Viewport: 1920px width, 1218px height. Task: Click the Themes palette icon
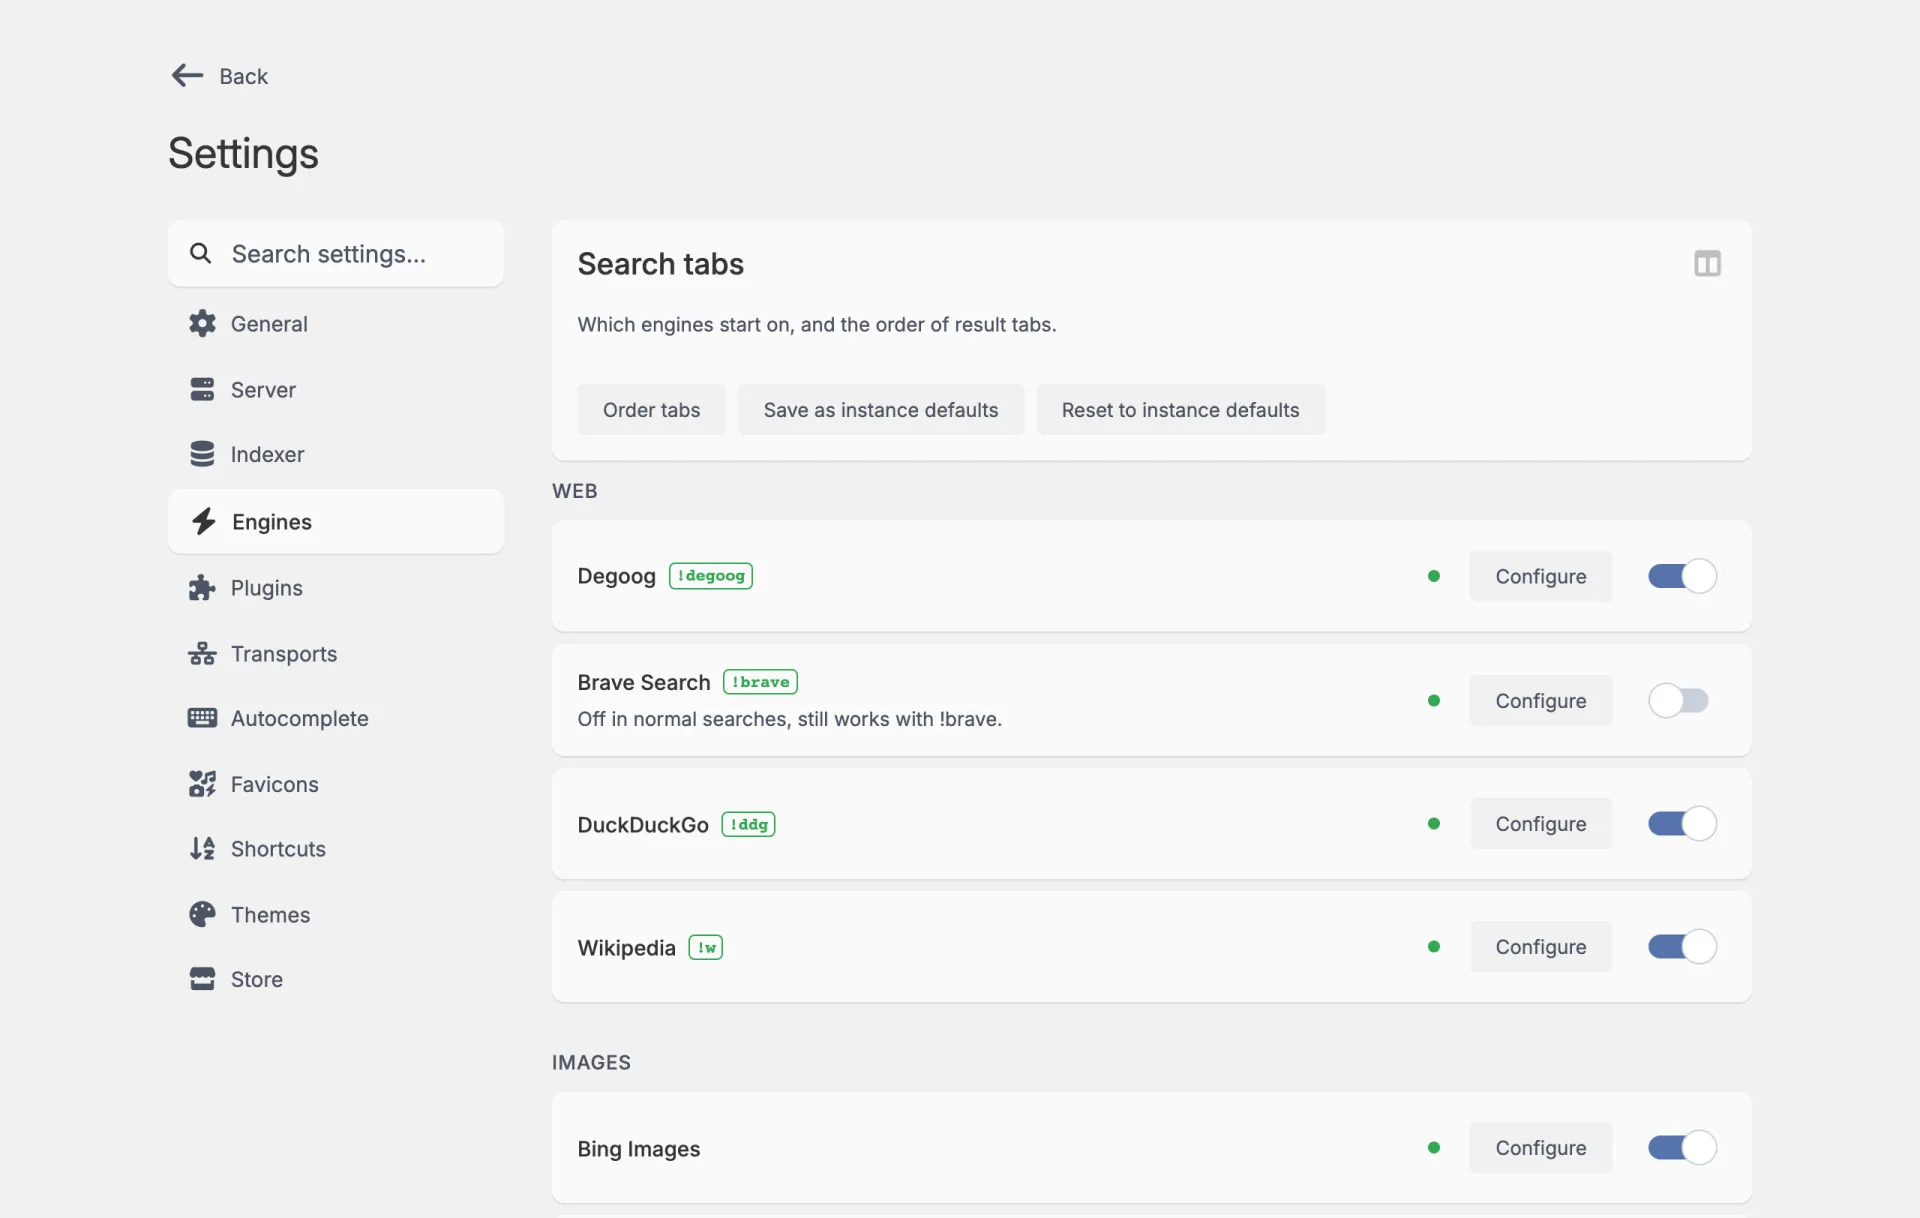coord(202,915)
